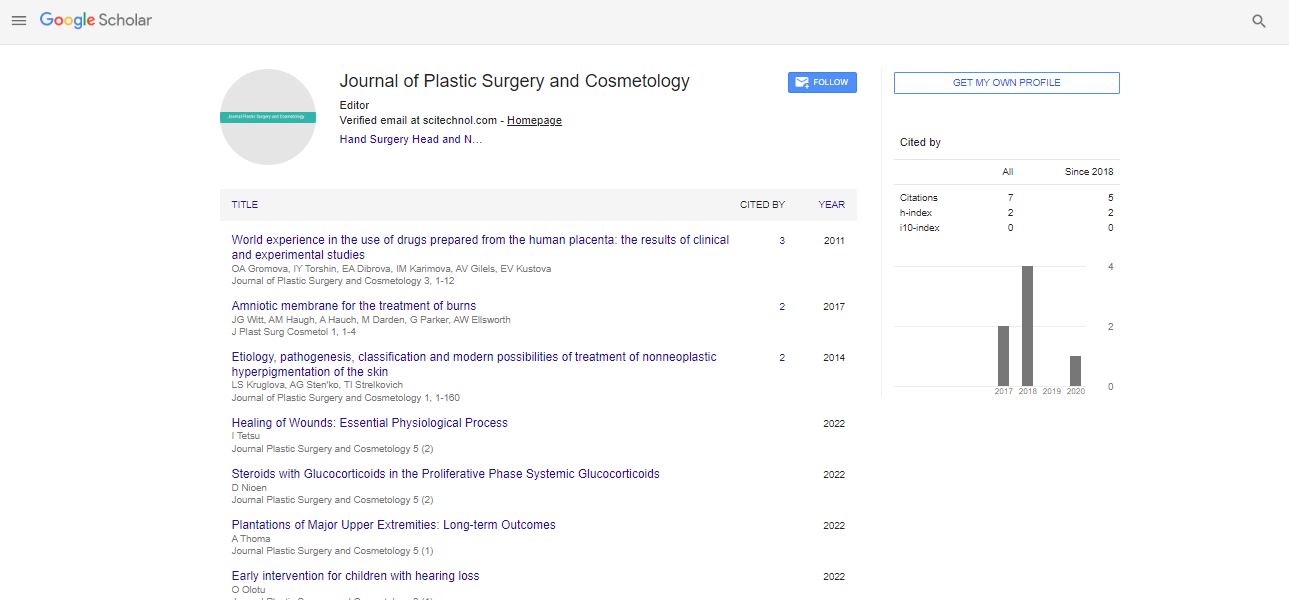Click the 2018 citations bar in chart
The height and width of the screenshot is (600, 1289).
1028,326
